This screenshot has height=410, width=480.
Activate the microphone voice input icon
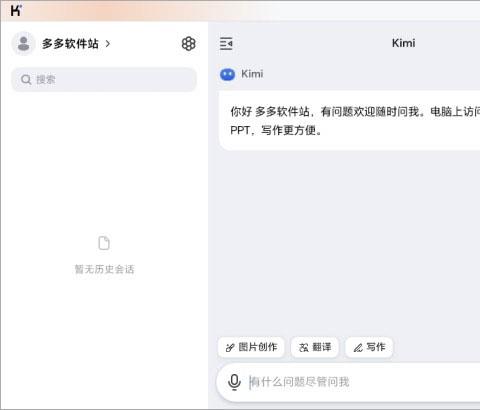(234, 382)
